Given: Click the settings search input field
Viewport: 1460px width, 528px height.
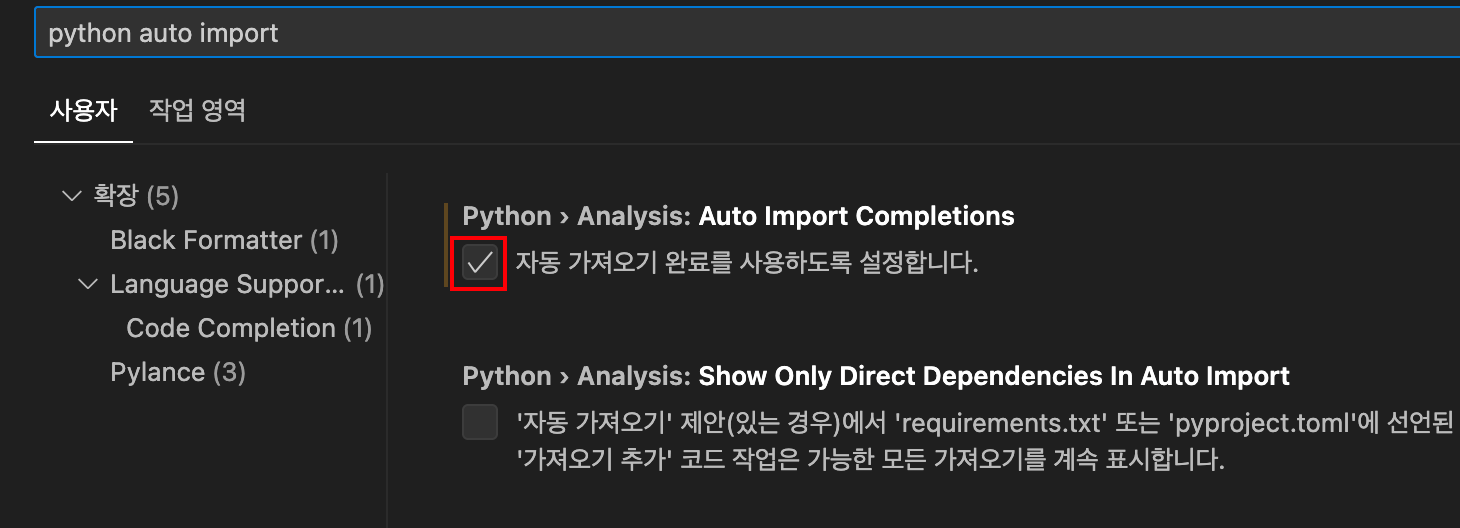Looking at the screenshot, I should pyautogui.click(x=747, y=33).
